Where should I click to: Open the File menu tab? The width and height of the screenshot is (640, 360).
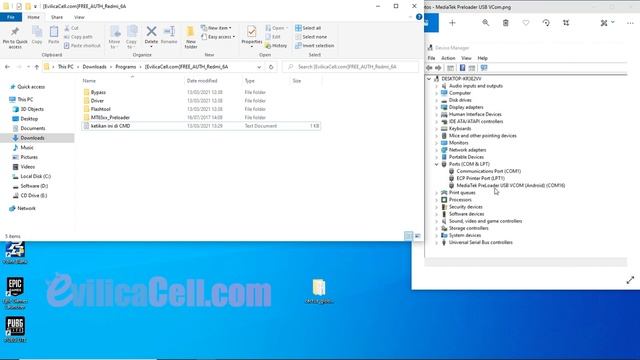11,17
